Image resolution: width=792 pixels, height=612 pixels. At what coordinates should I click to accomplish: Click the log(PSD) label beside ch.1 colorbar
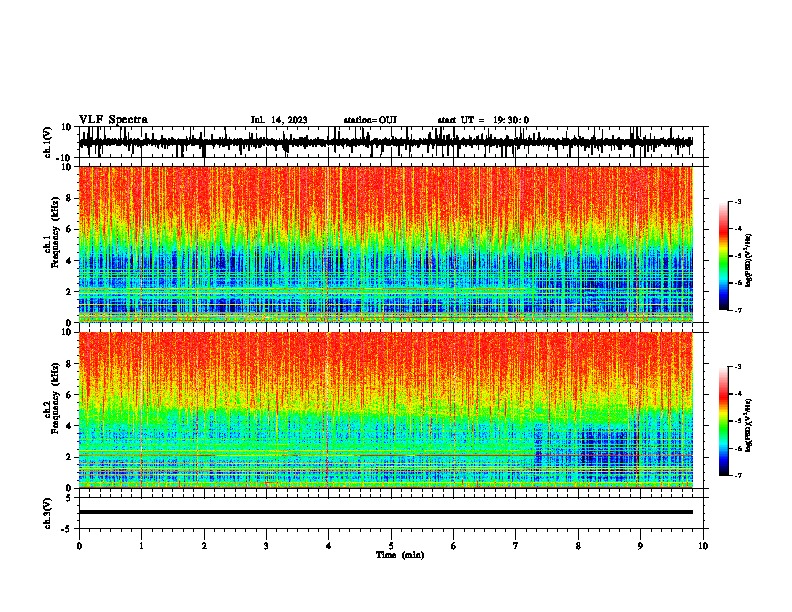pyautogui.click(x=749, y=261)
